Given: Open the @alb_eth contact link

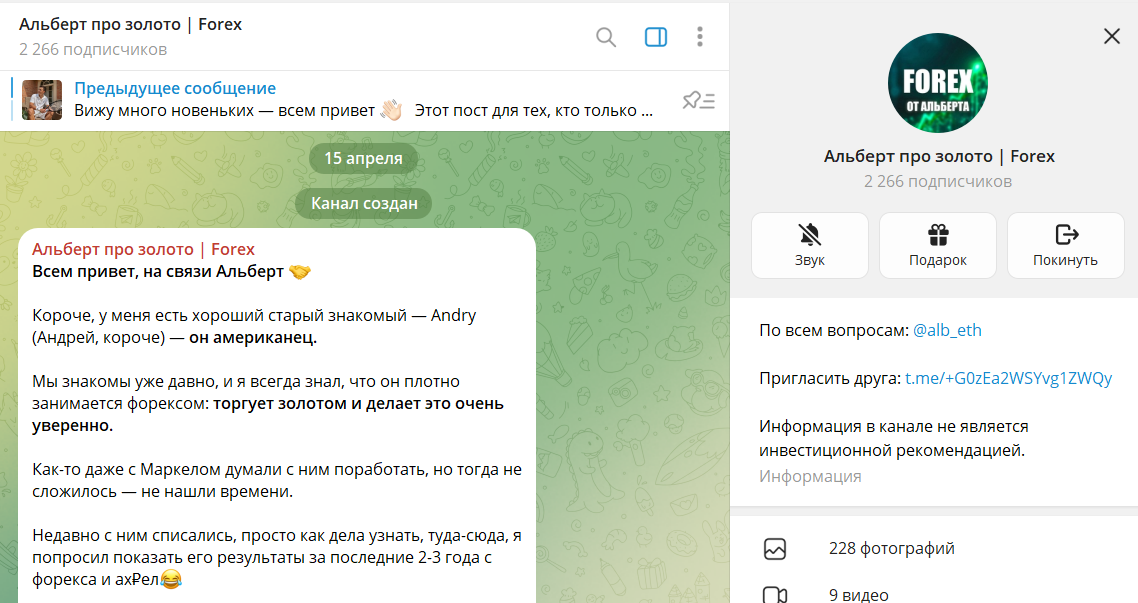Looking at the screenshot, I should (947, 330).
